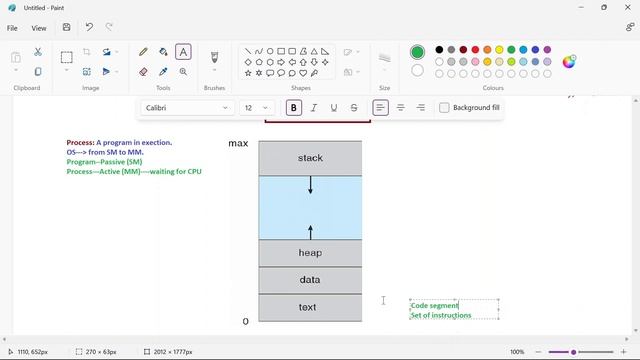Click the vertical scrollbar down arrow
Viewport: 640px width, 360px height.
(x=636, y=331)
